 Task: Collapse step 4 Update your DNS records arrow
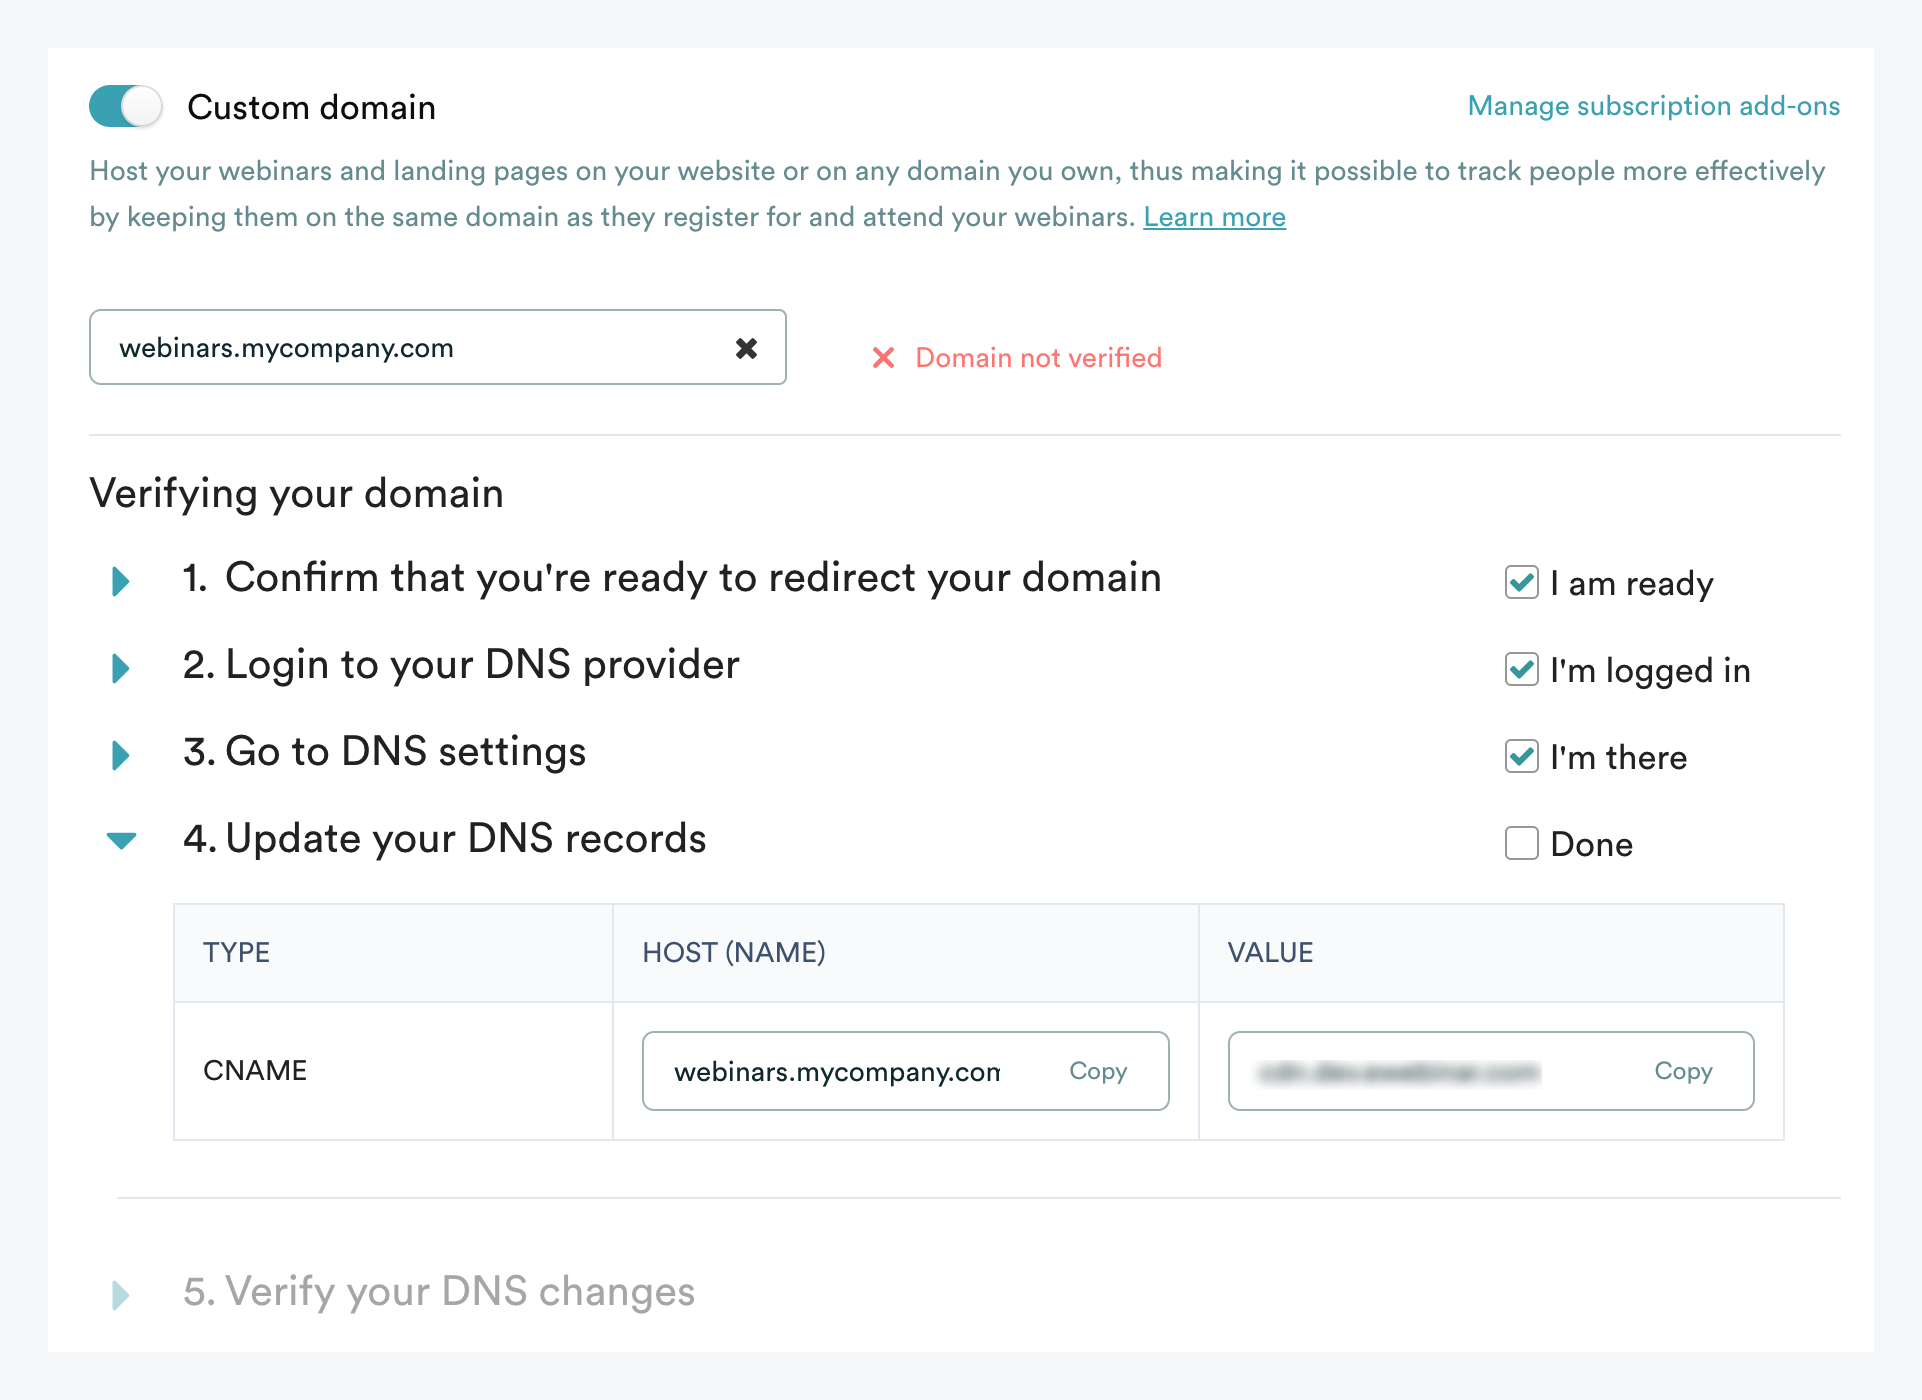pyautogui.click(x=121, y=841)
